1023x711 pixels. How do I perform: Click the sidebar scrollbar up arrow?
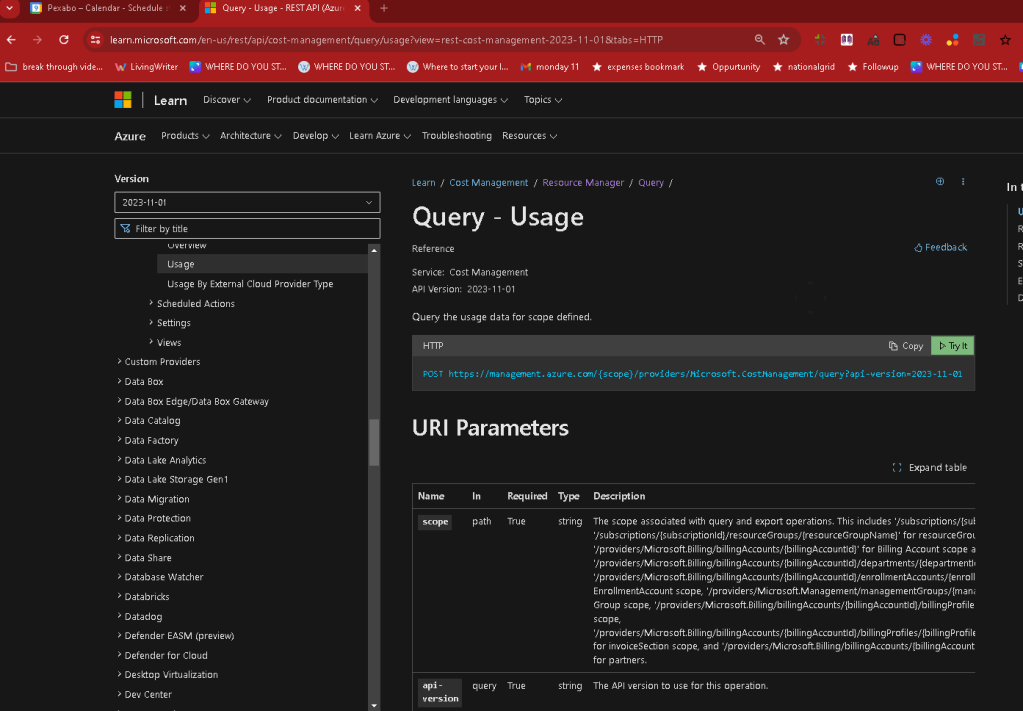[374, 250]
